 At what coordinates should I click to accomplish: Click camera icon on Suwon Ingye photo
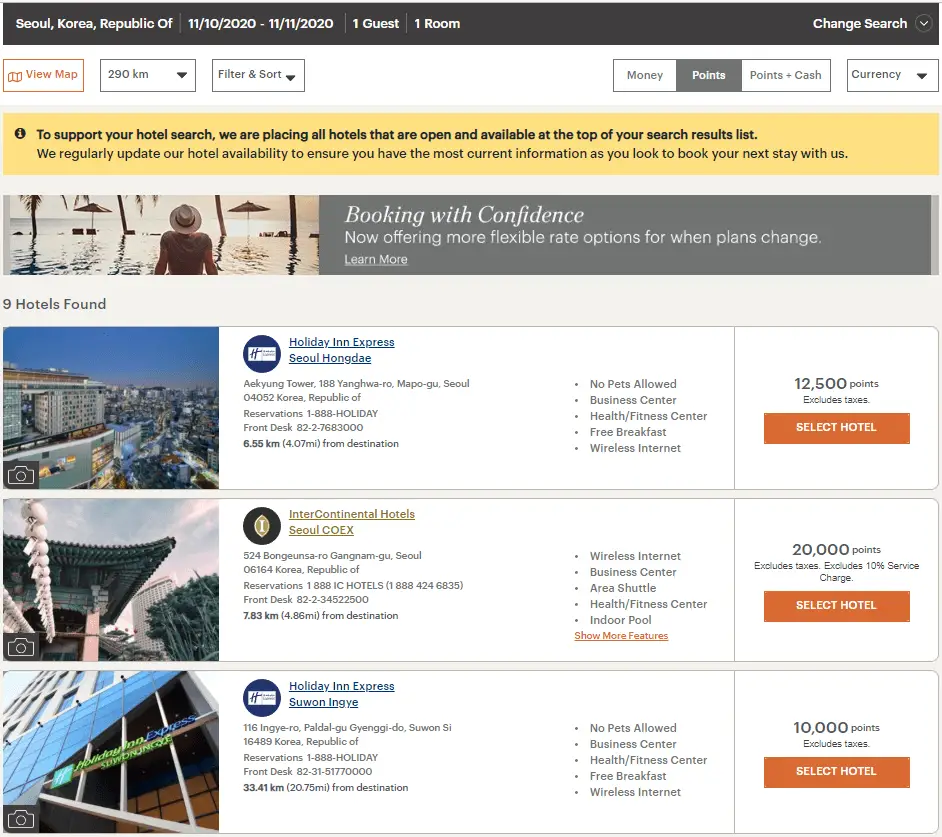coord(20,819)
